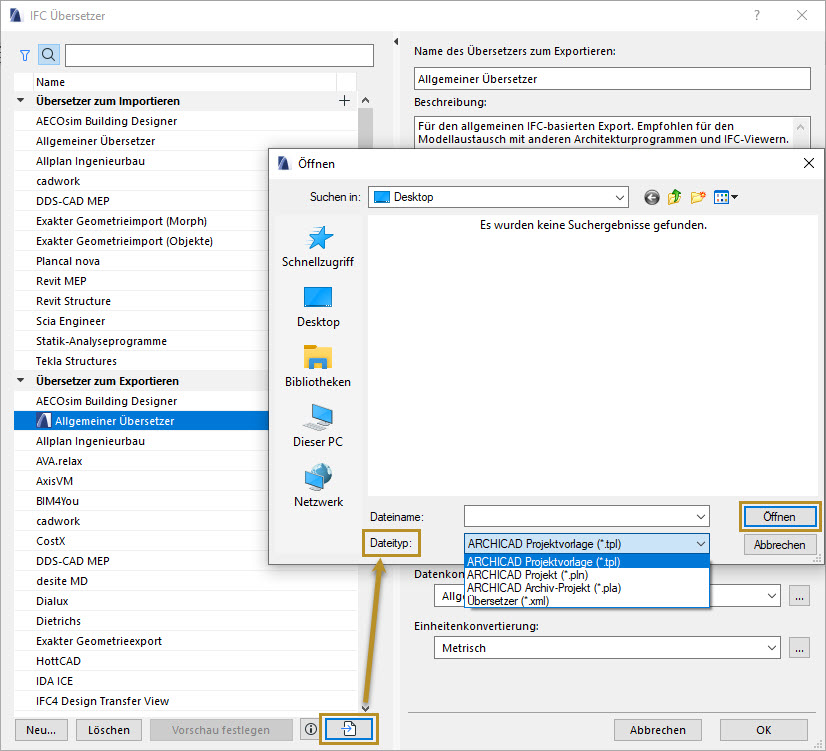
Task: Add a new import translator with plus icon
Action: click(344, 101)
